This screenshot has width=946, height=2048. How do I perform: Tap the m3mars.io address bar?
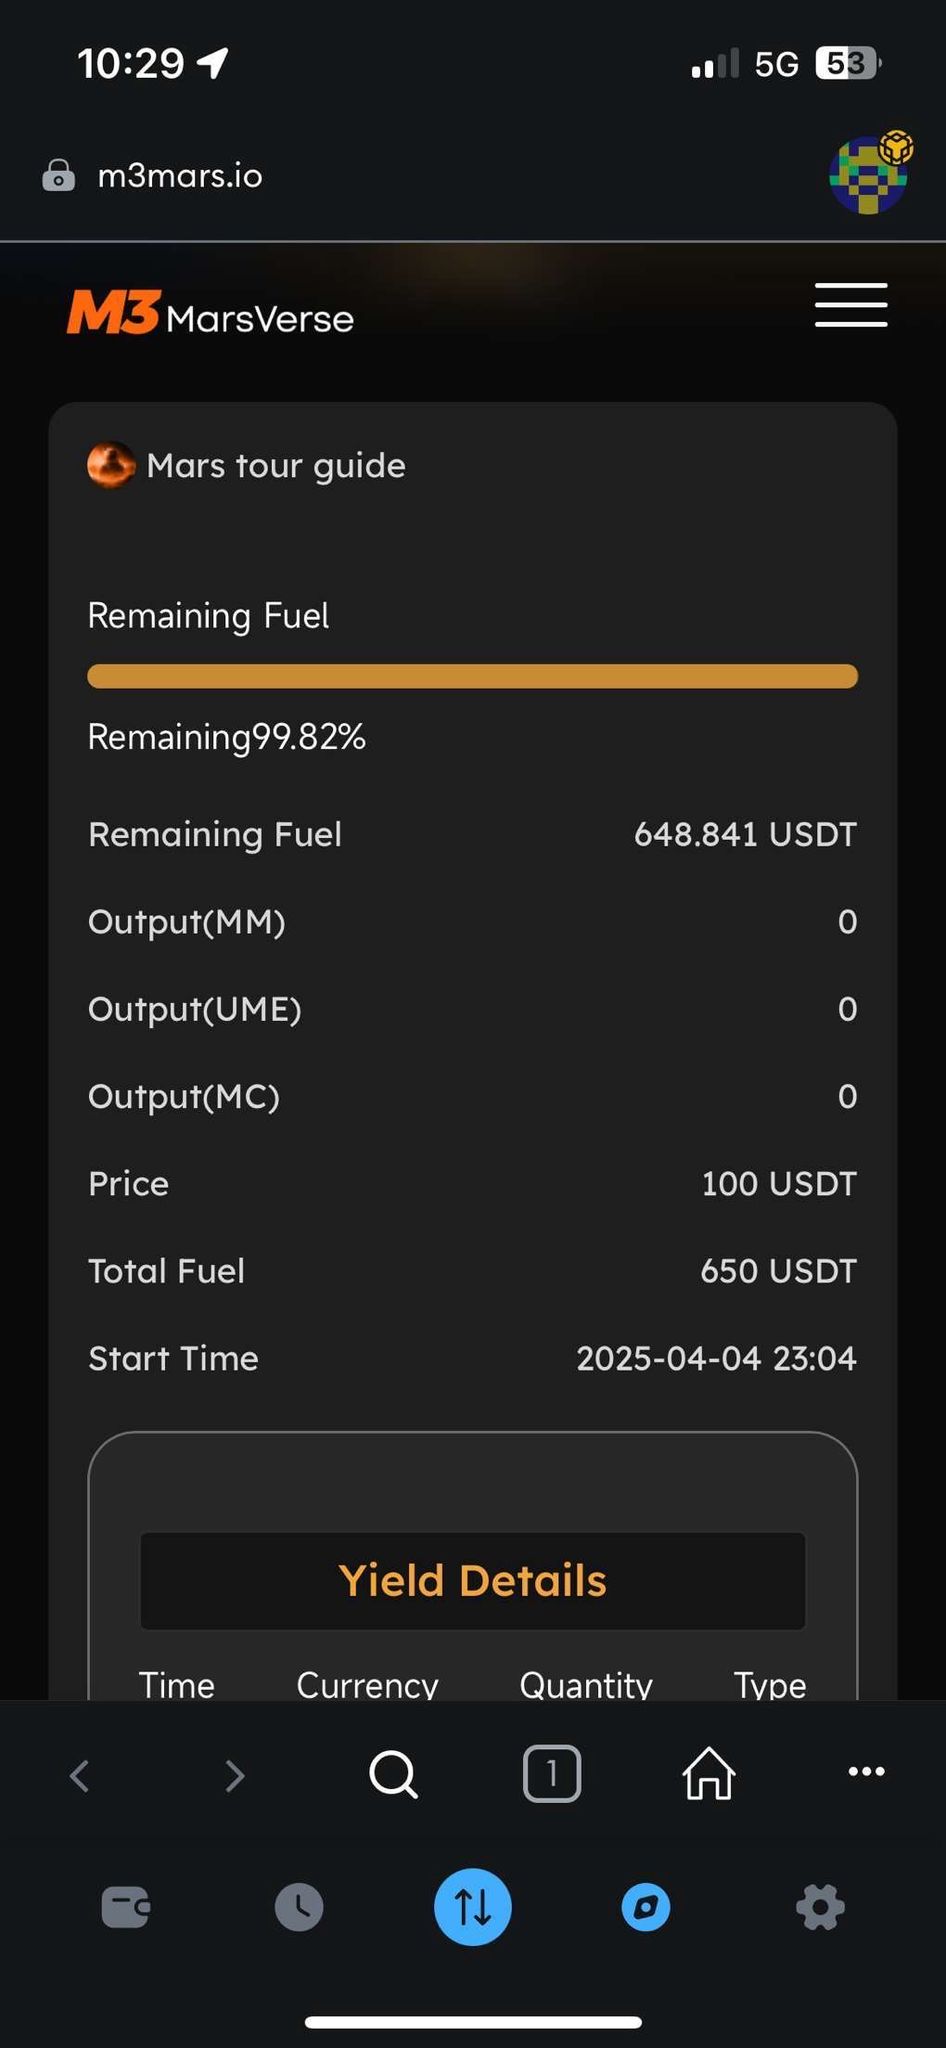click(180, 176)
